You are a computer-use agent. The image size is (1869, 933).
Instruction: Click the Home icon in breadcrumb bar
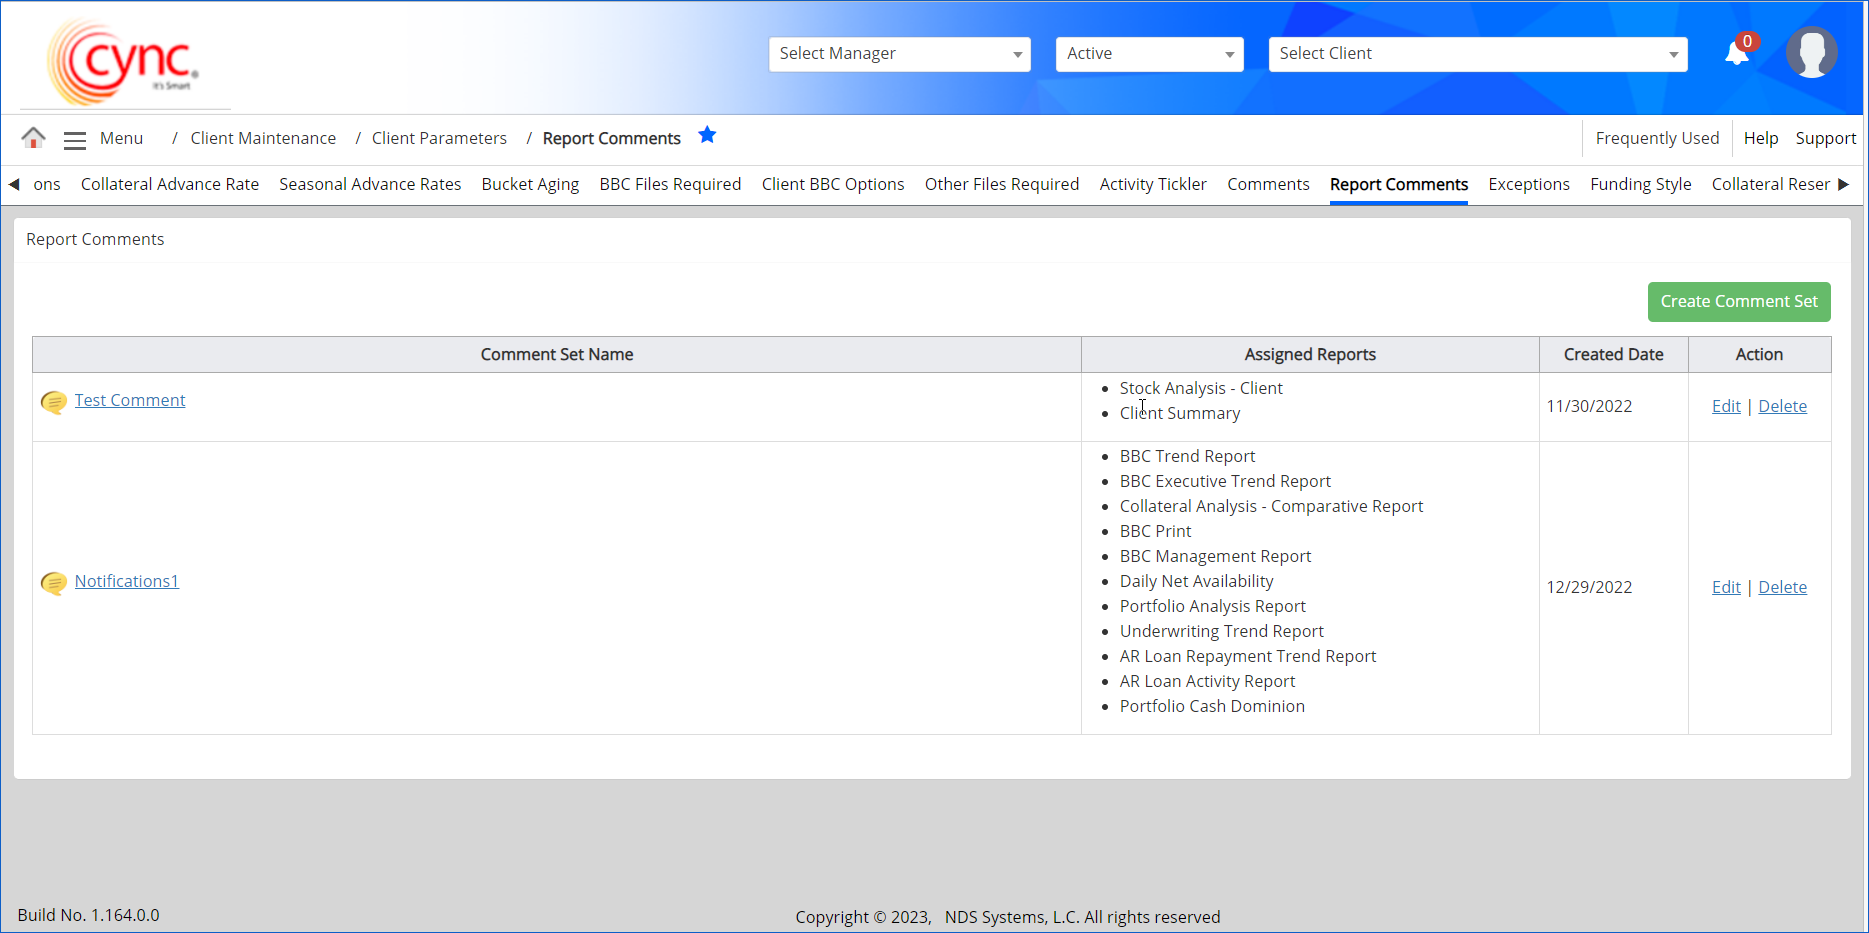point(33,138)
